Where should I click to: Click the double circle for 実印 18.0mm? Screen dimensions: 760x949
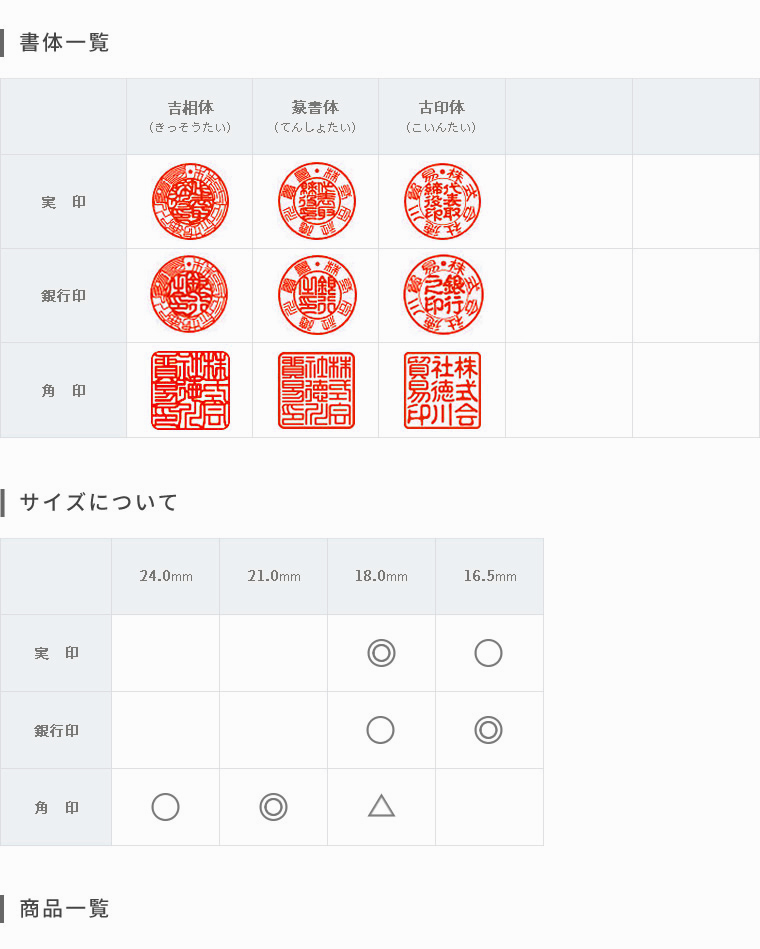pos(381,653)
